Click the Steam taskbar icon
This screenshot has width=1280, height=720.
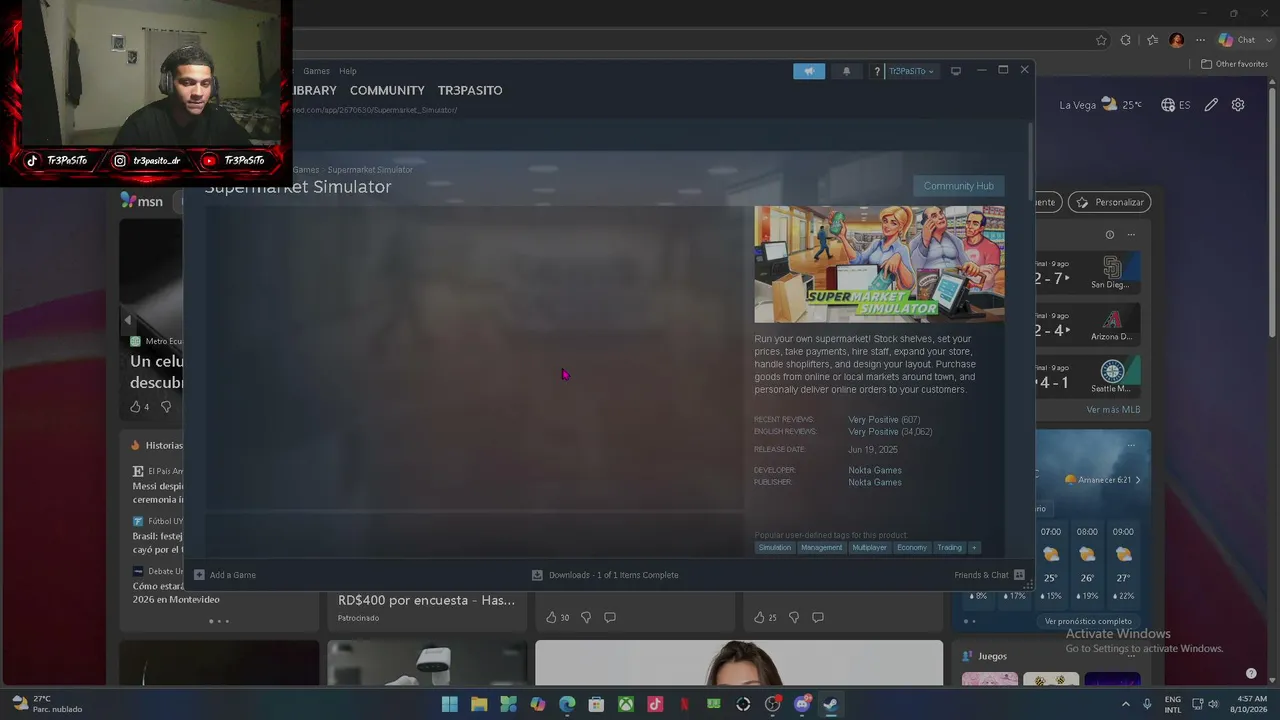coord(830,704)
